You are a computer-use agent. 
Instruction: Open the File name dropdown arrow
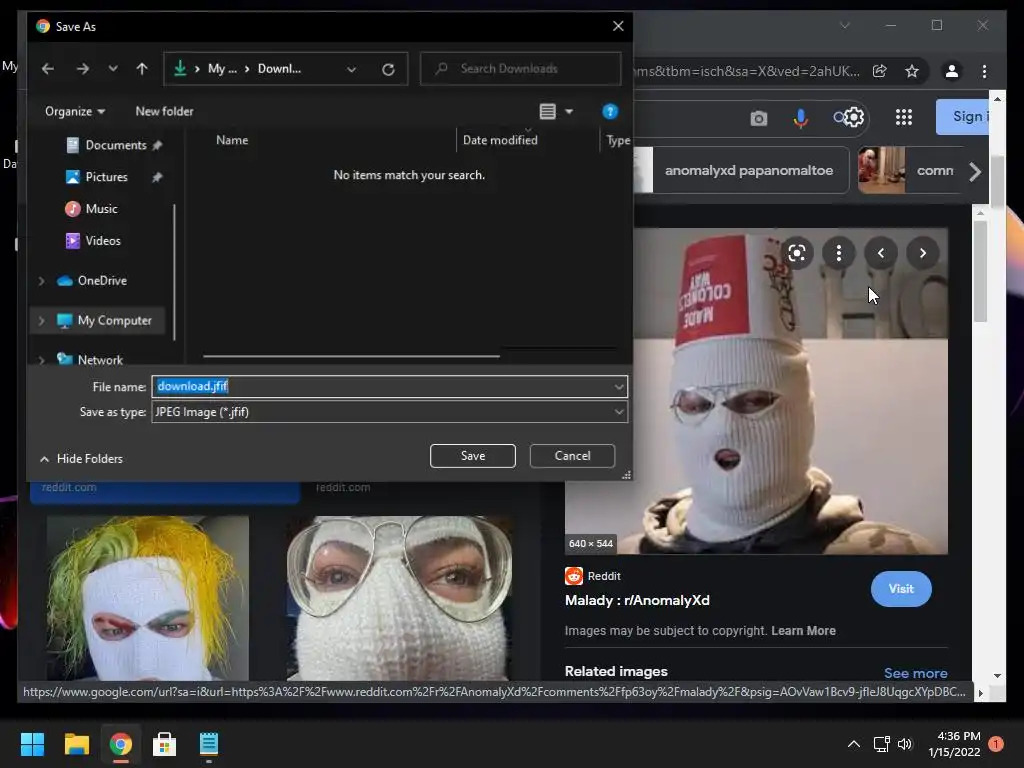pyautogui.click(x=619, y=387)
